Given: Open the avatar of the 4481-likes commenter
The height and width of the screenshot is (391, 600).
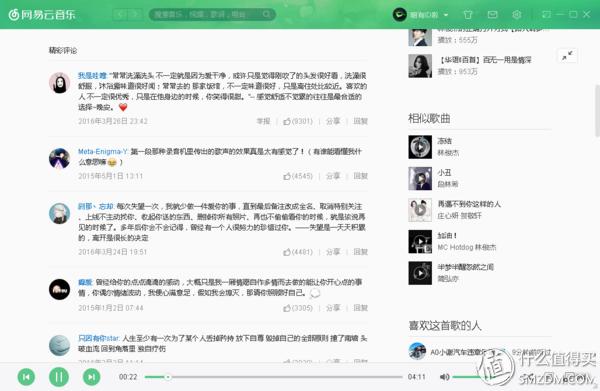Looking at the screenshot, I should point(59,213).
